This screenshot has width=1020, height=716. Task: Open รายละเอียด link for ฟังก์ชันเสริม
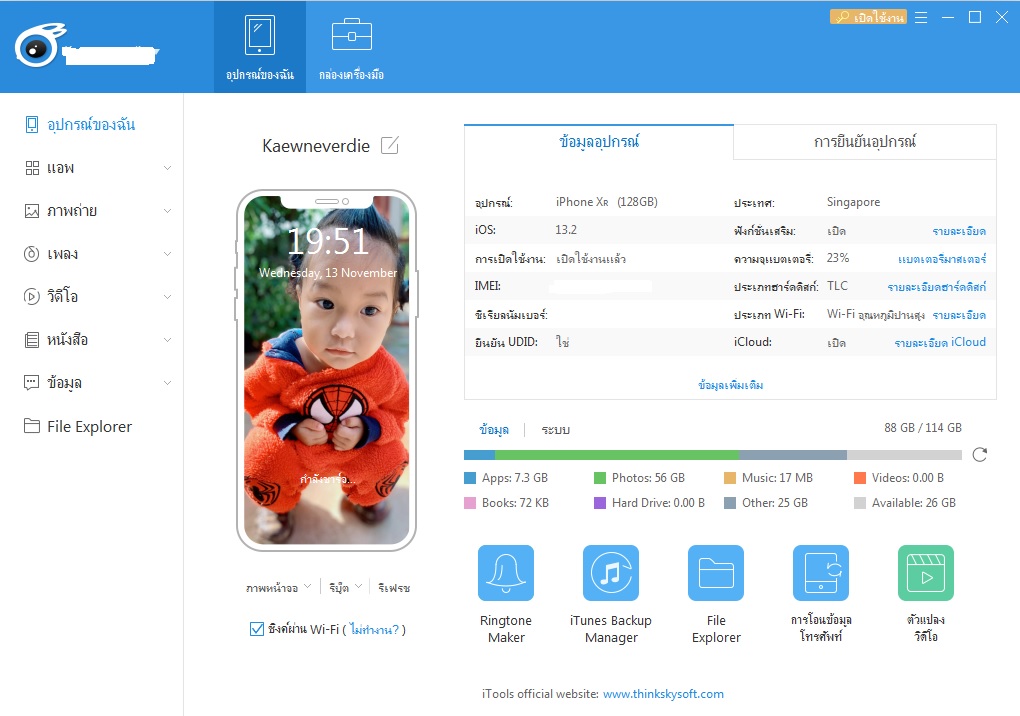[x=959, y=231]
